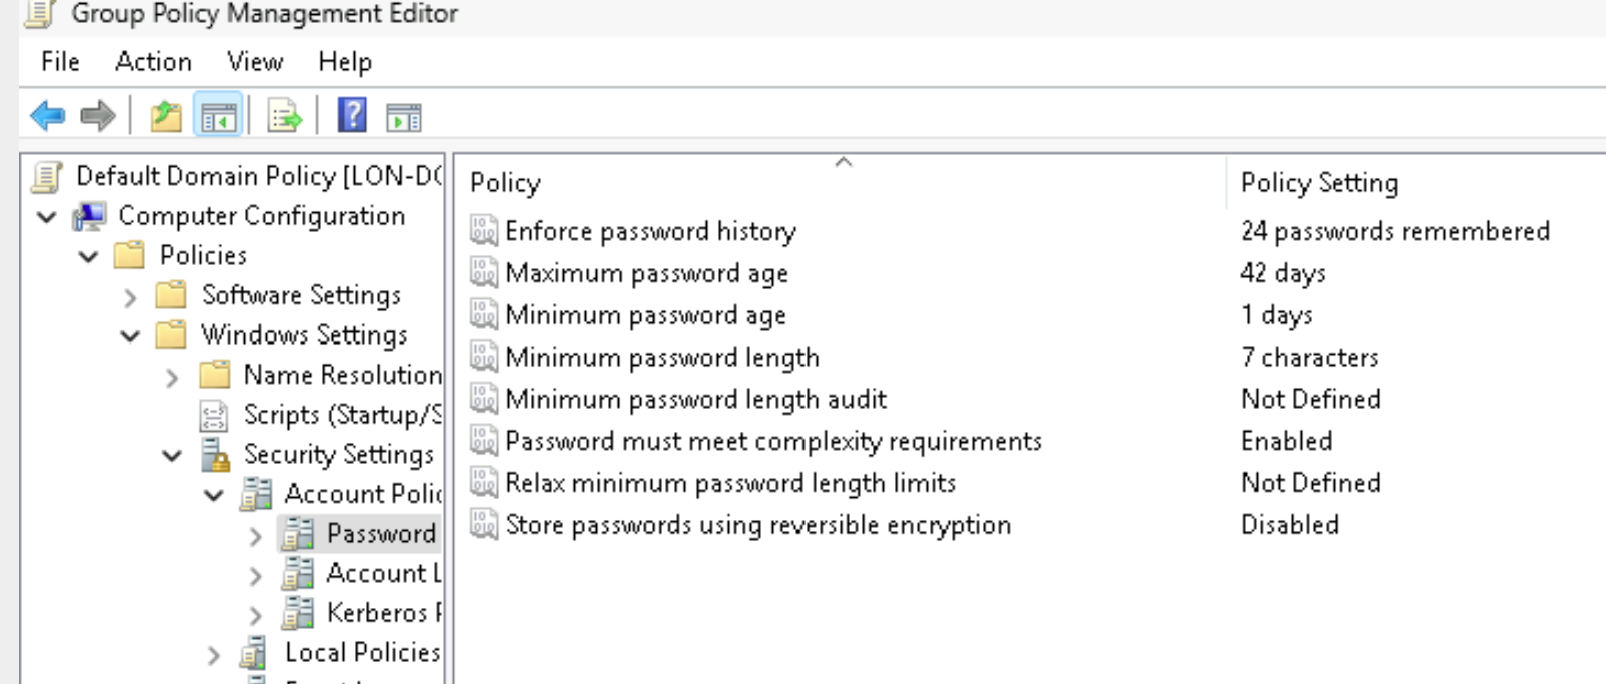Screen dimensions: 1606x684
Task: Toggle Show/Hide Console Tree icon
Action: point(218,117)
